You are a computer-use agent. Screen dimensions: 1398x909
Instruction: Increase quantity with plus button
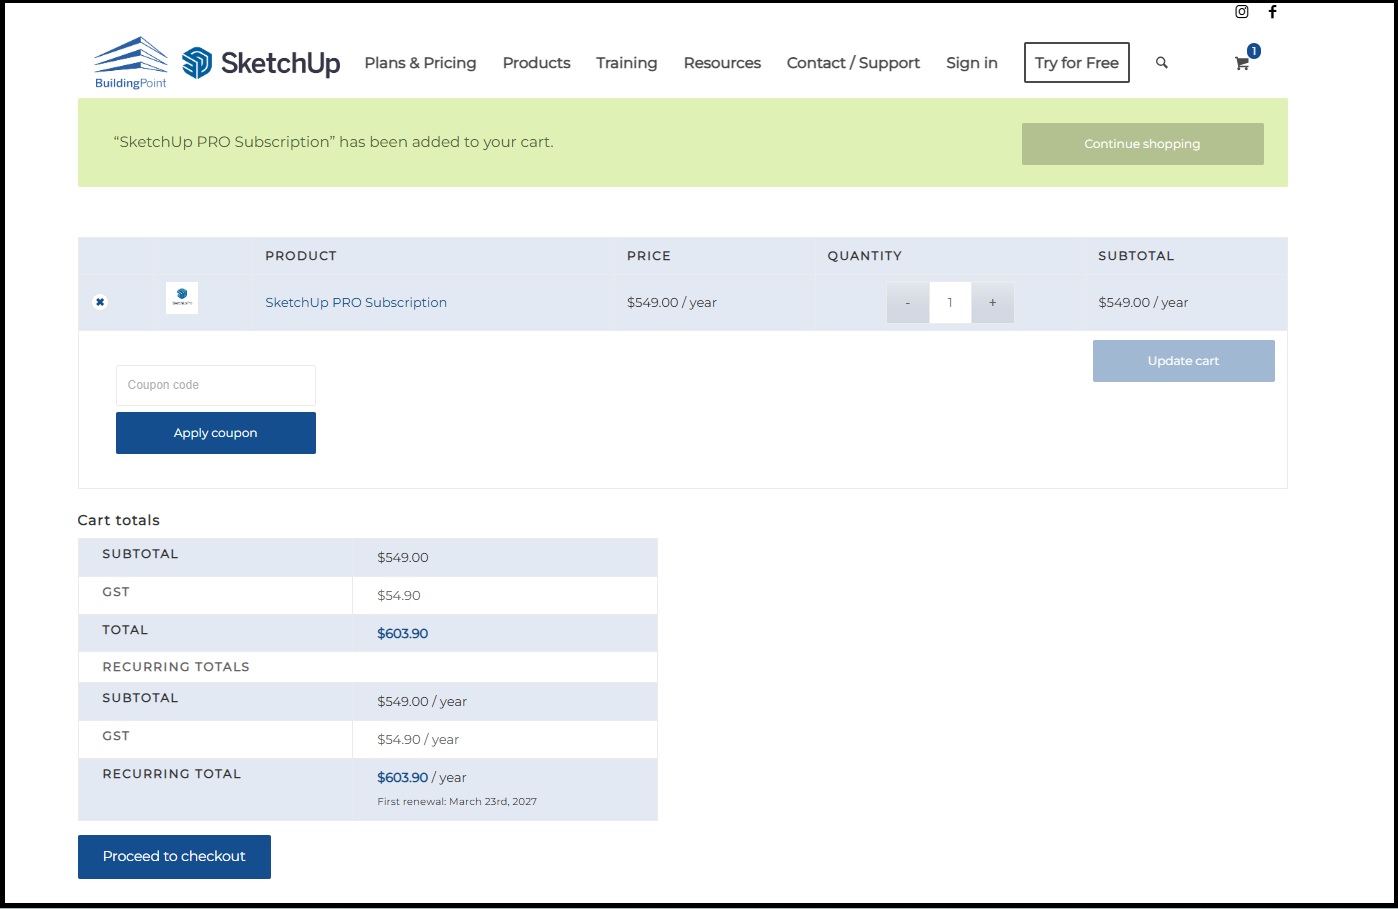point(992,303)
